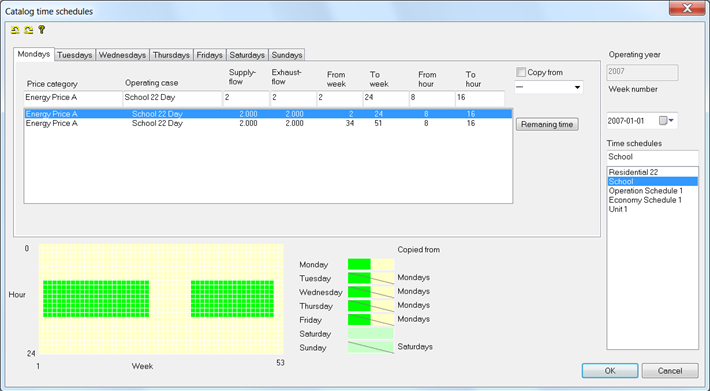Click the Thursday day preview bar
This screenshot has height=391, width=710.
point(371,306)
